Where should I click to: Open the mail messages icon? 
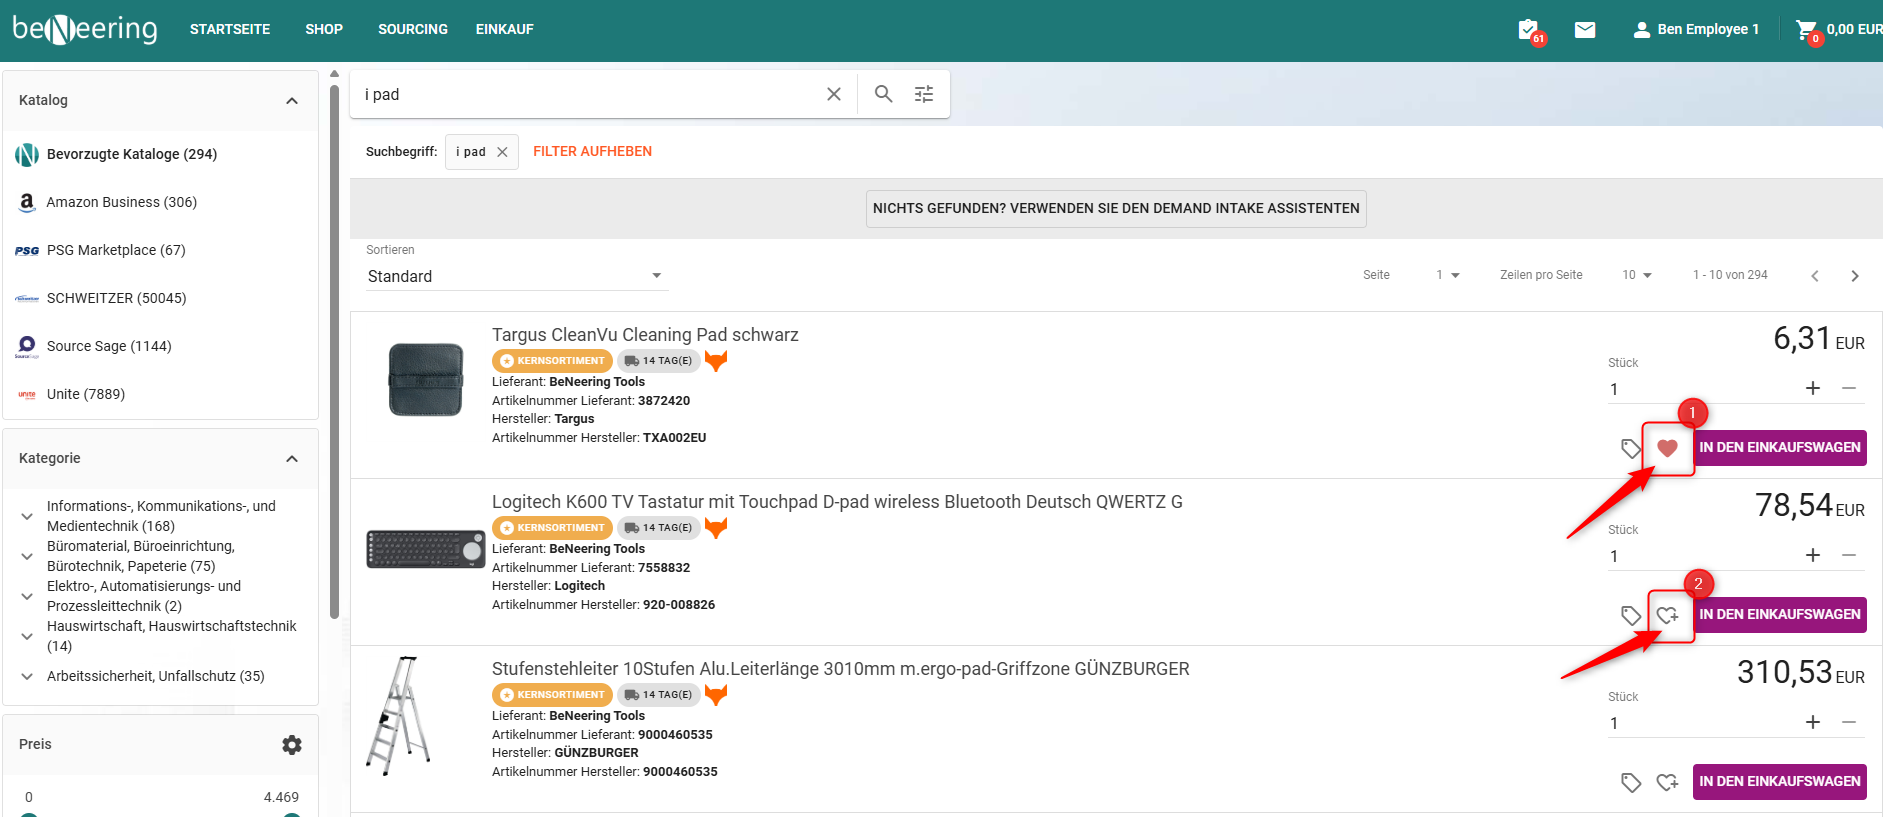(1585, 30)
